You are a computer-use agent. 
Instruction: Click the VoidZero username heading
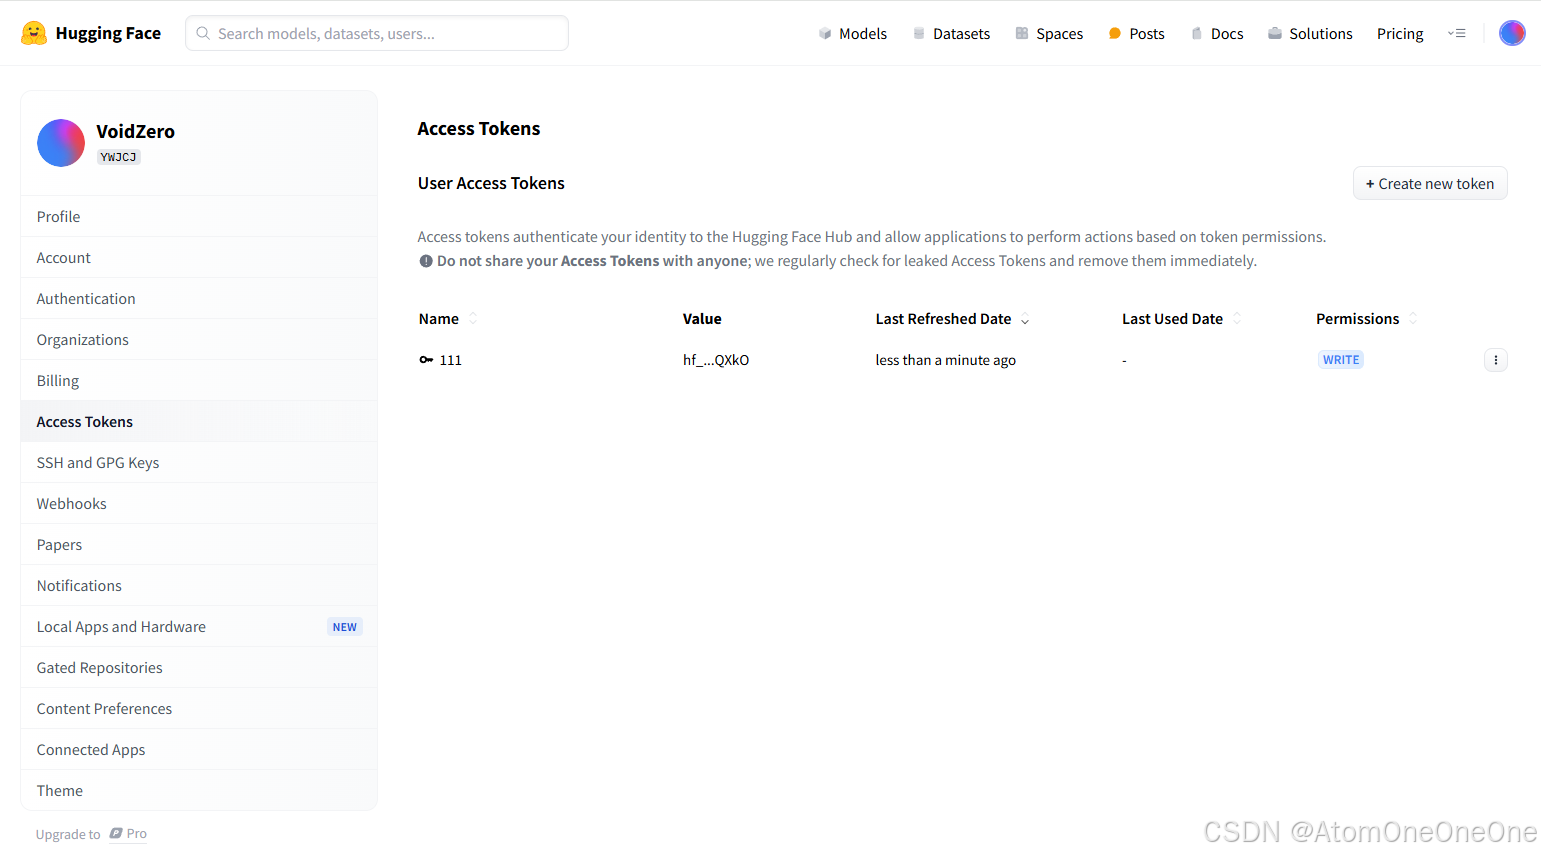coord(135,131)
